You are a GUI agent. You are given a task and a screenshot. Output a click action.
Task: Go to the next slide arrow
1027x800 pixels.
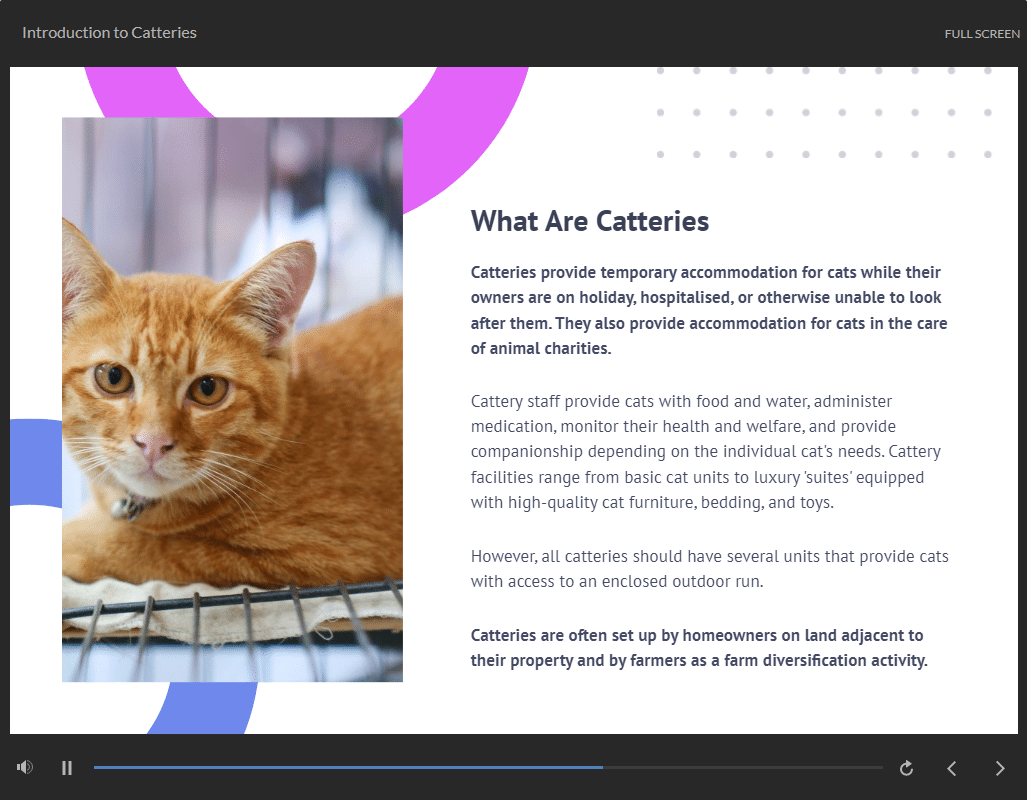999,768
